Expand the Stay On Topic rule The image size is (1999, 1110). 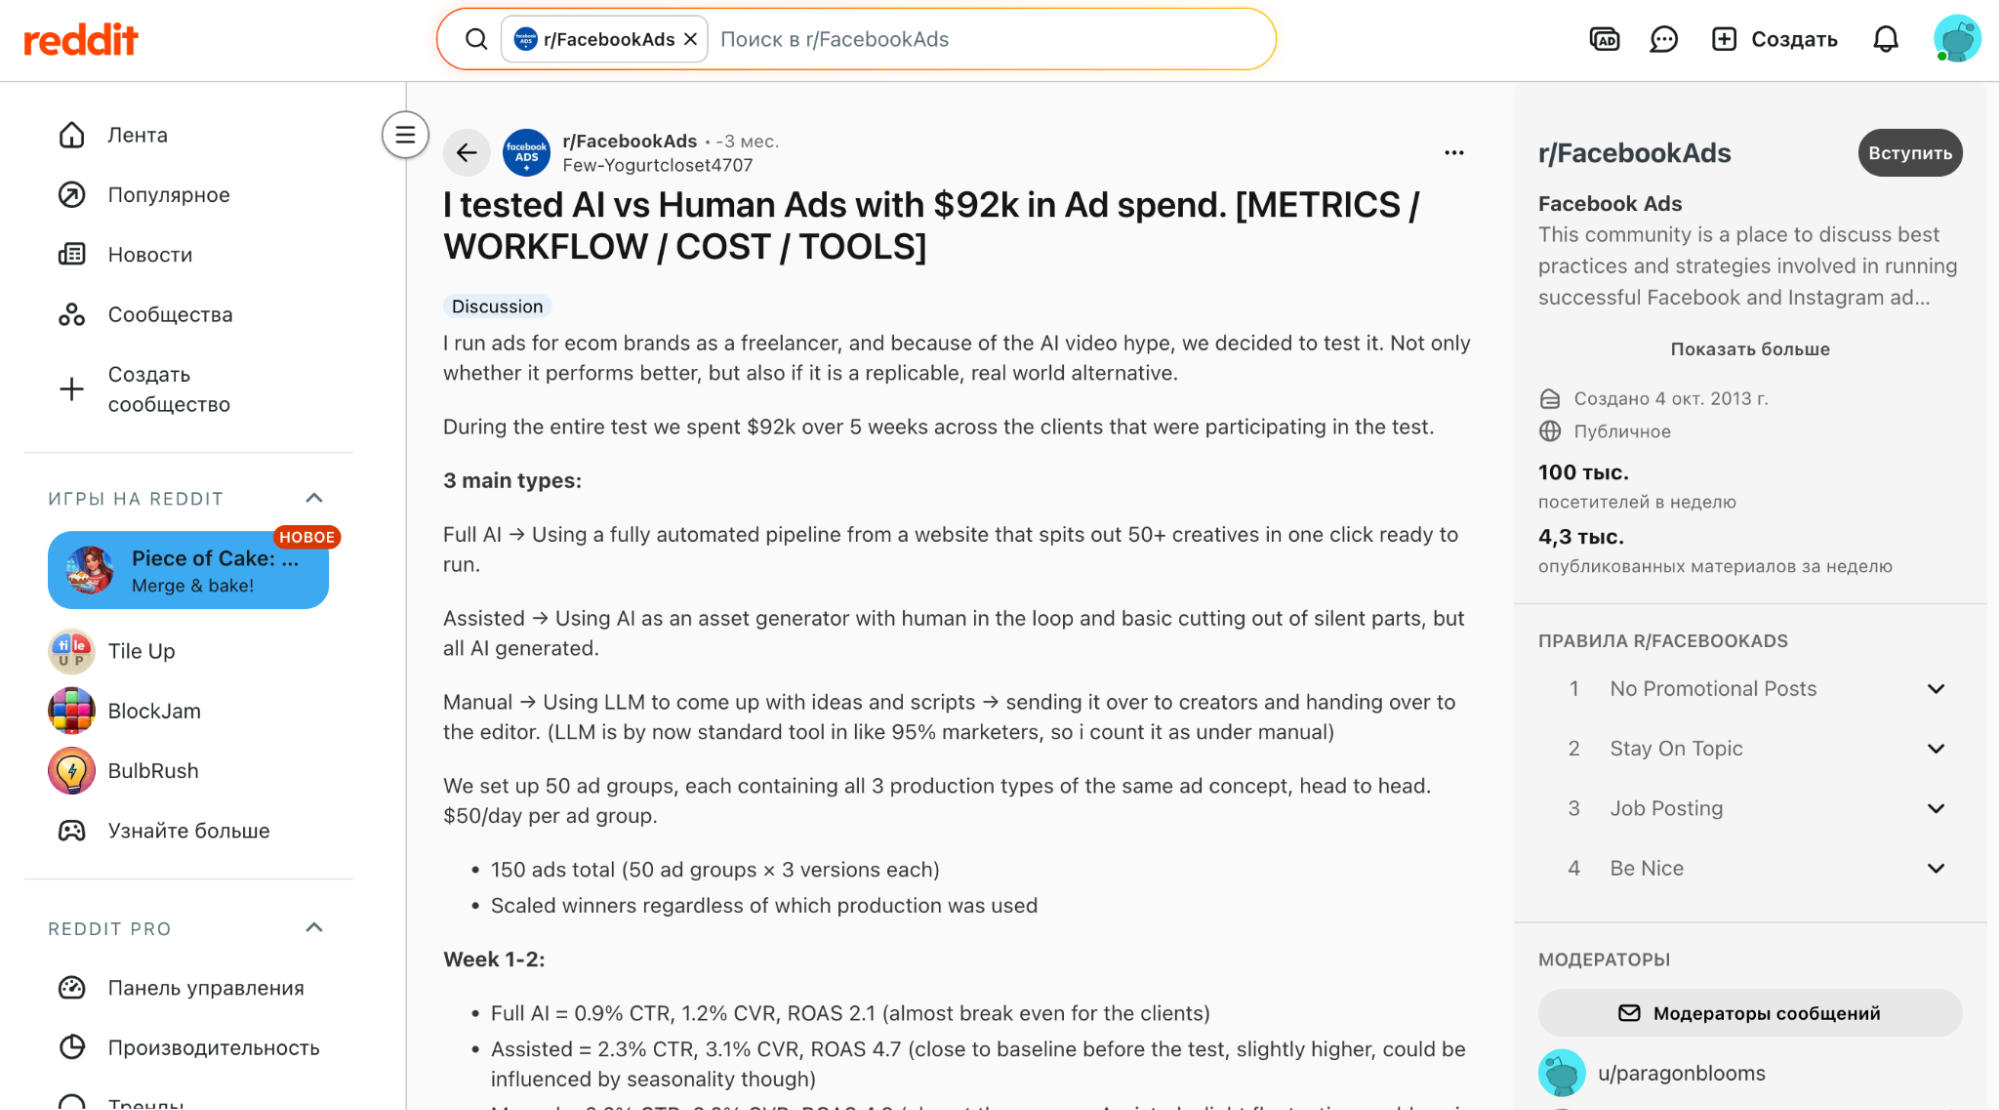1750,749
